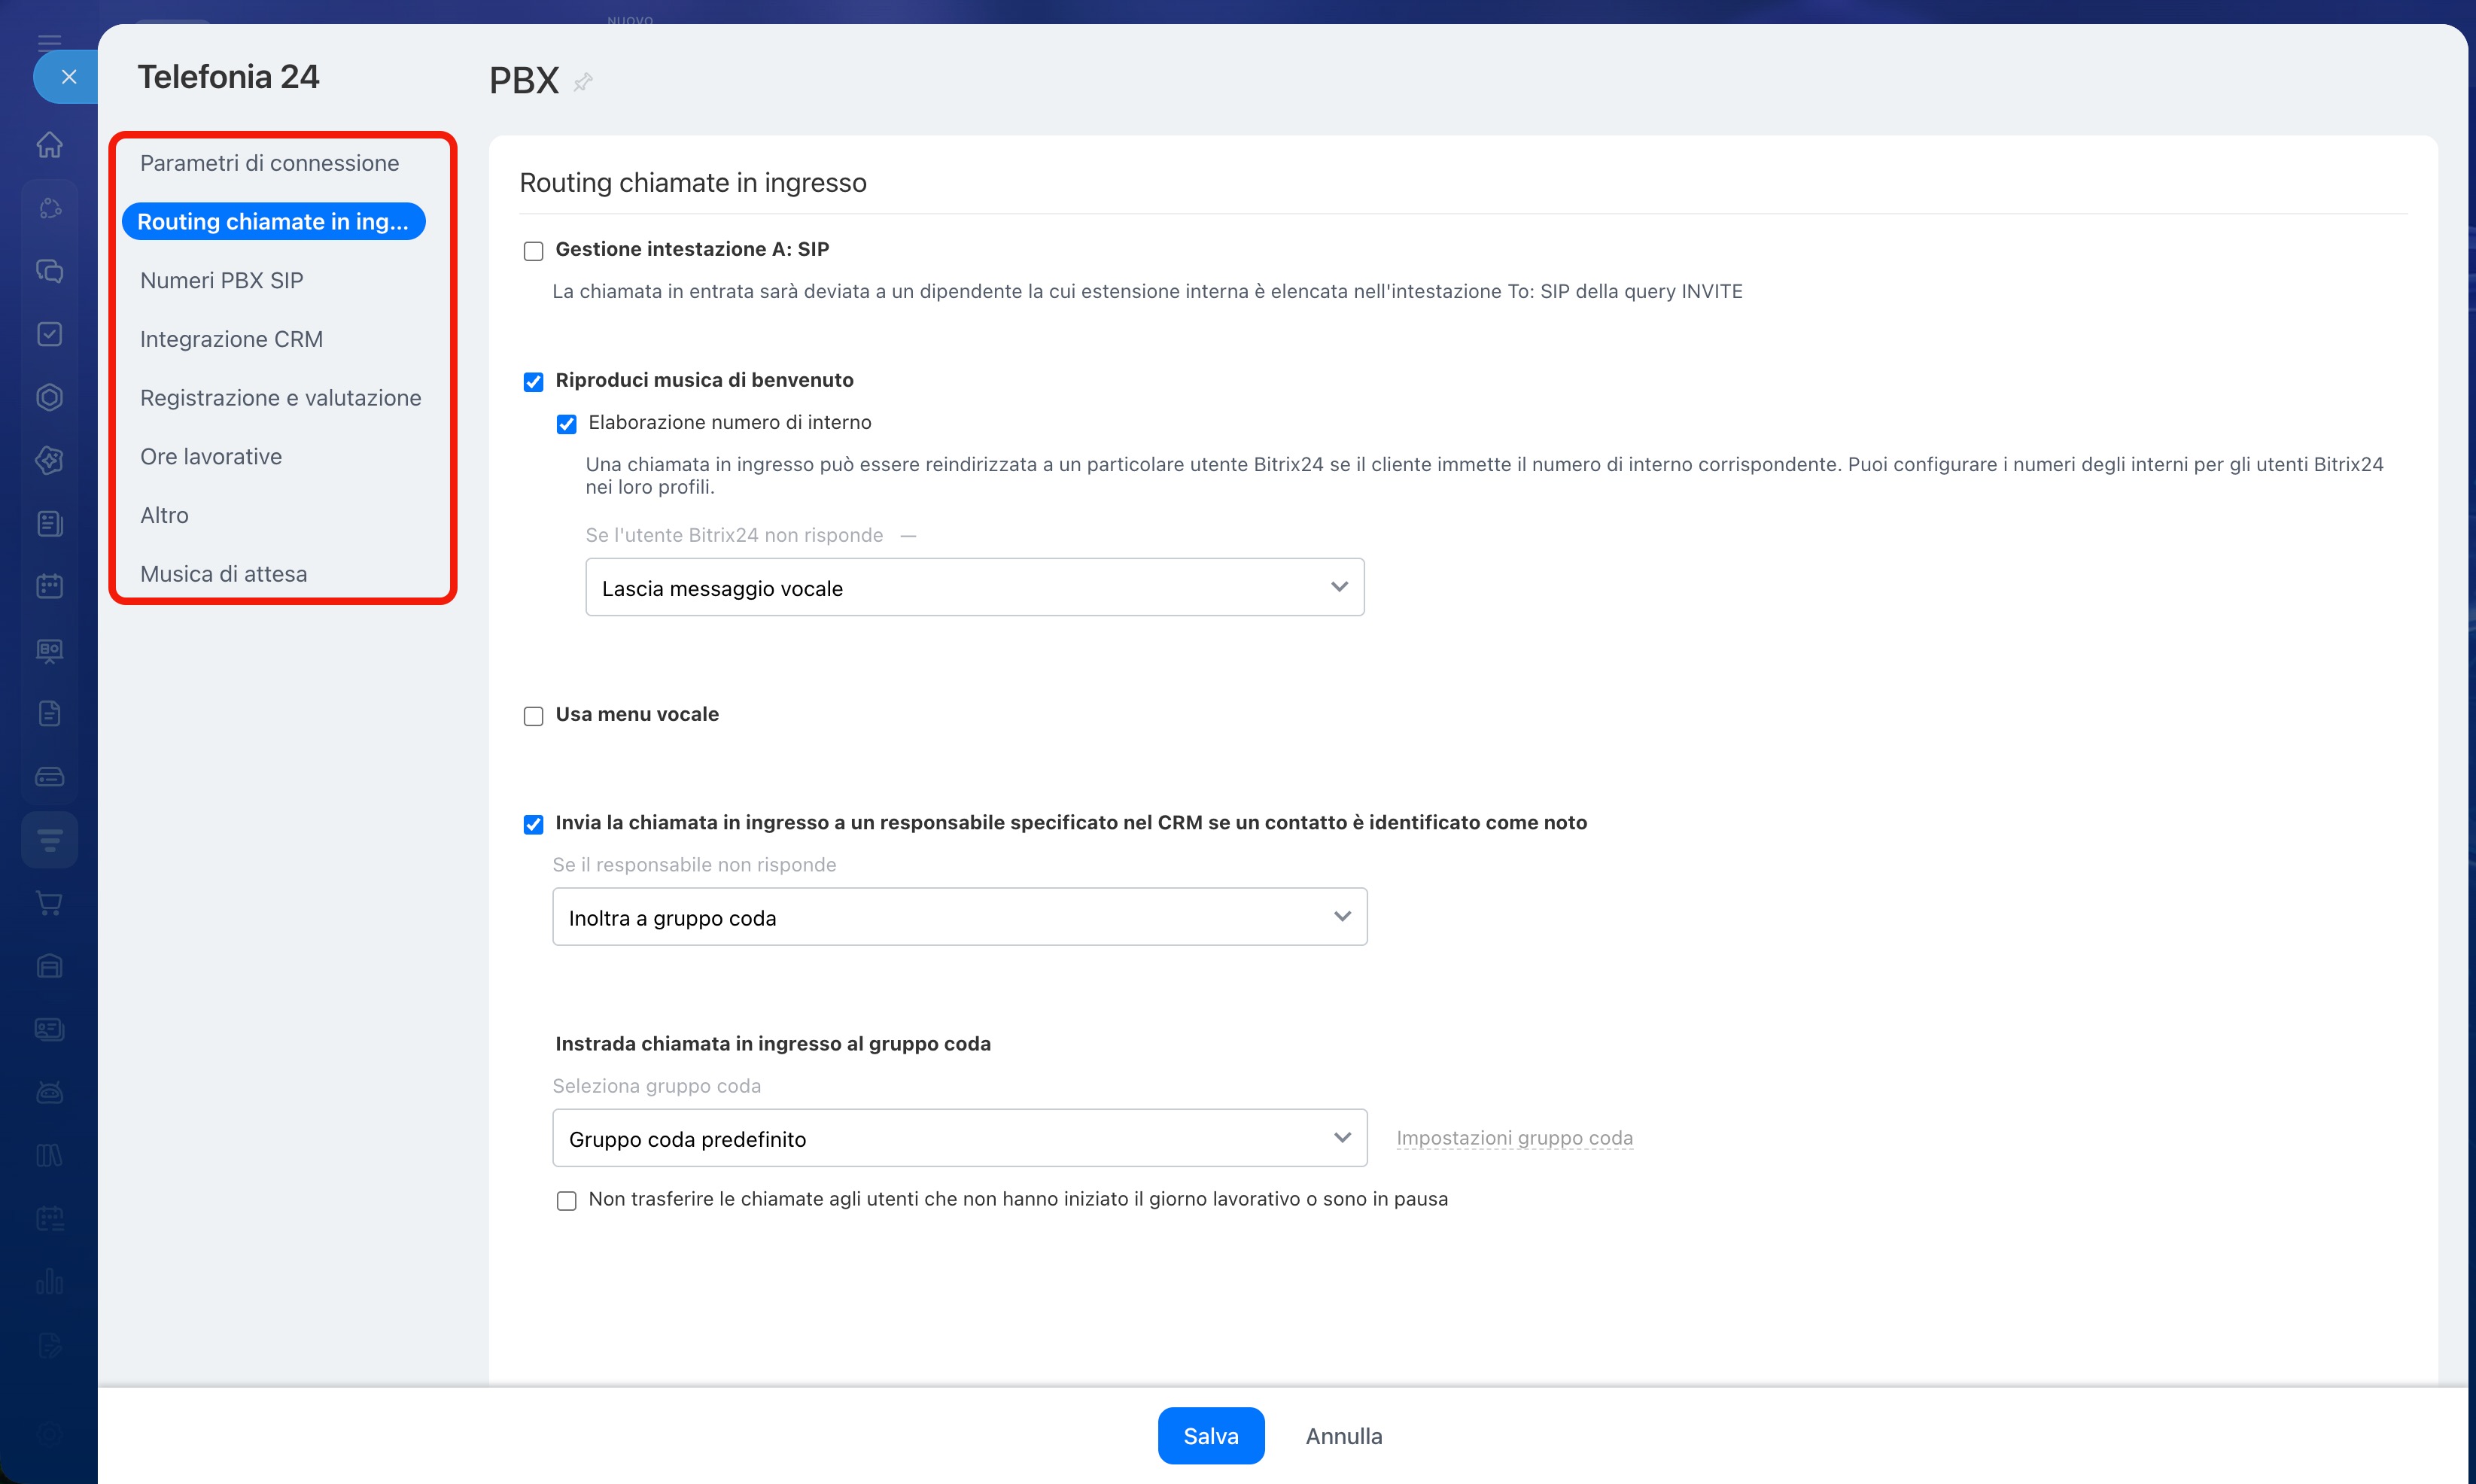Go to Registrazione e valutazione section
Screen dimensions: 2476x1484
point(280,398)
